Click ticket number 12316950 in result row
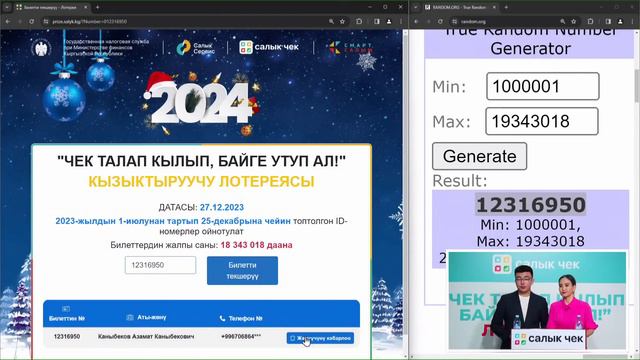Viewport: 640px width, 360px height. tap(67, 336)
